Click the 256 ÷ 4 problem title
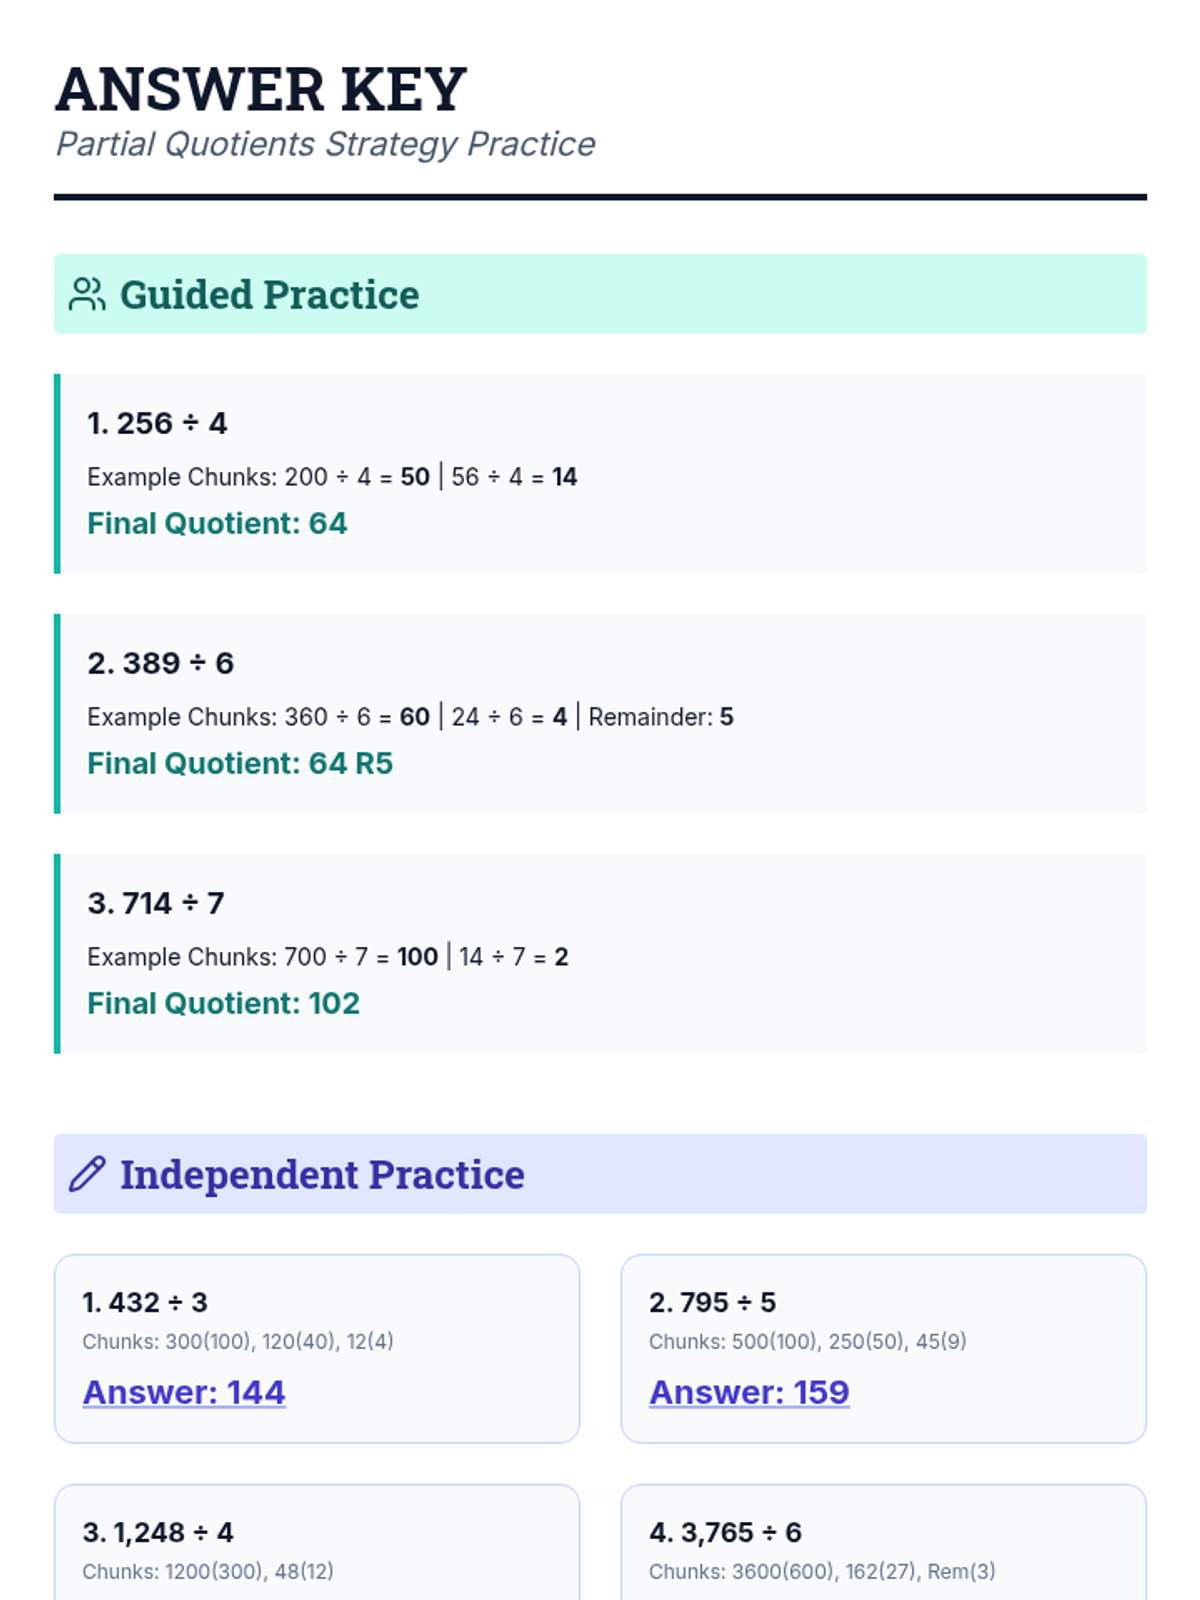1200x1600 pixels. pos(157,423)
